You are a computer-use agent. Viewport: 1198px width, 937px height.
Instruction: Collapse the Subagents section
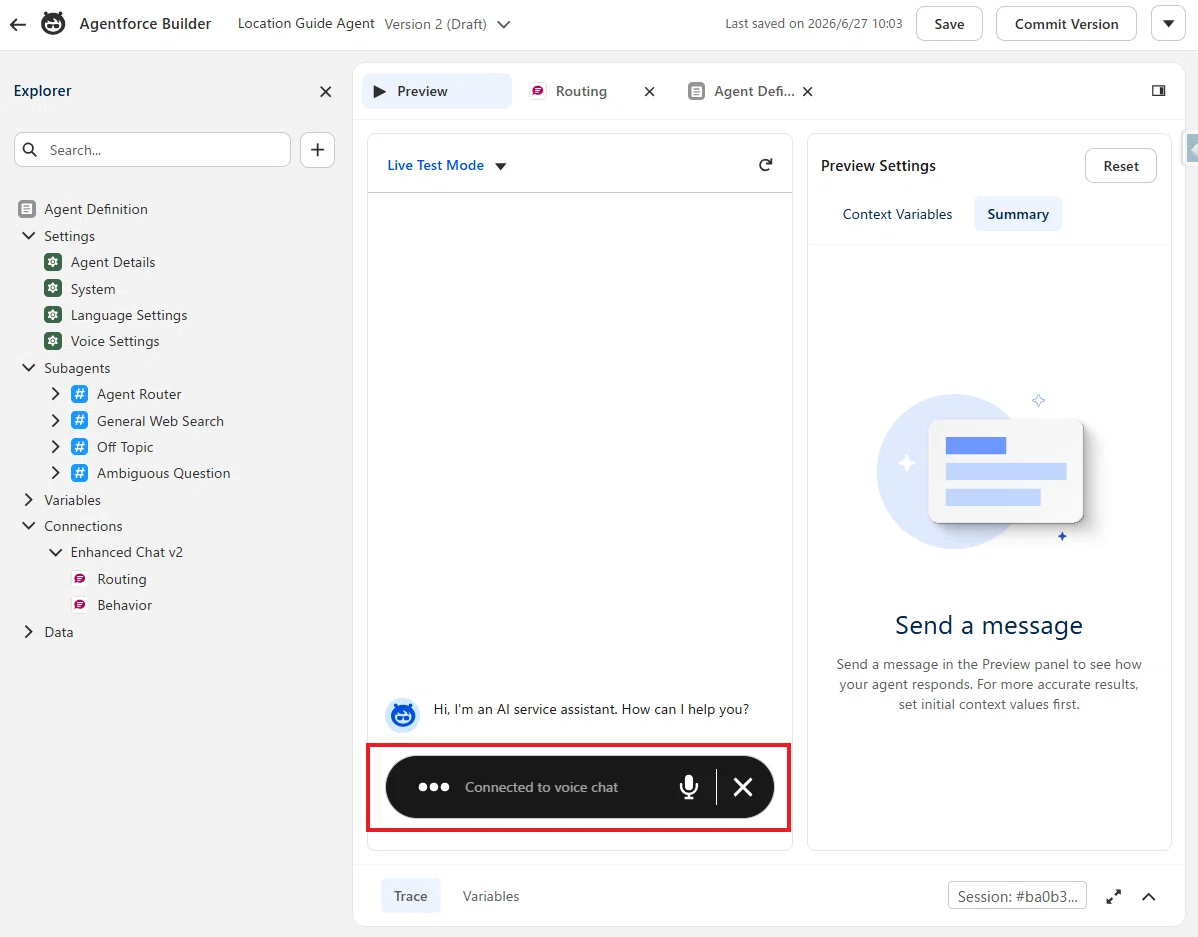(28, 368)
